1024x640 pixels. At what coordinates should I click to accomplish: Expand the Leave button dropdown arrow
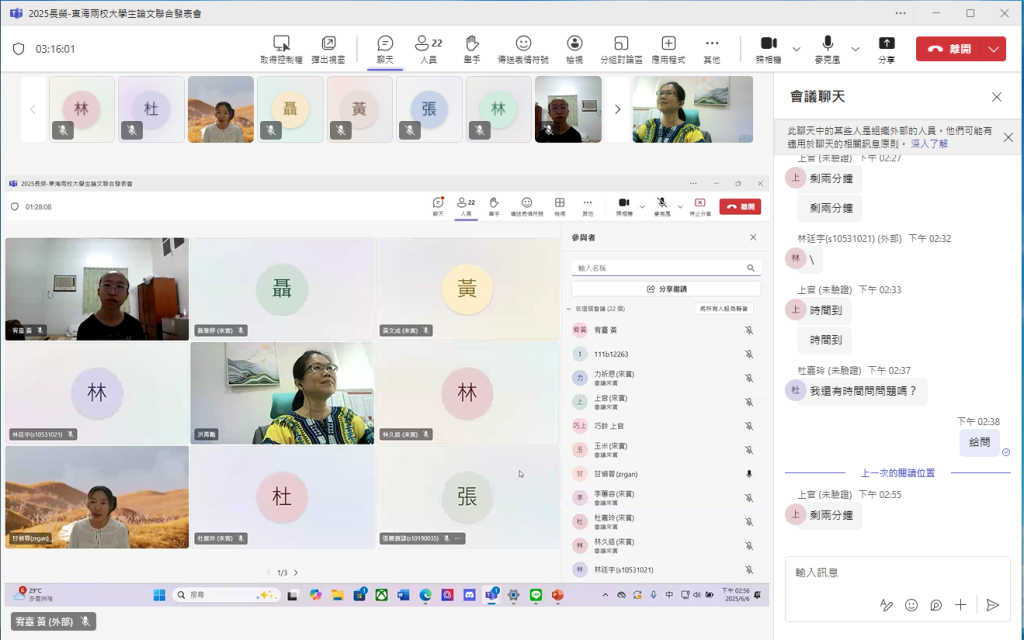994,49
